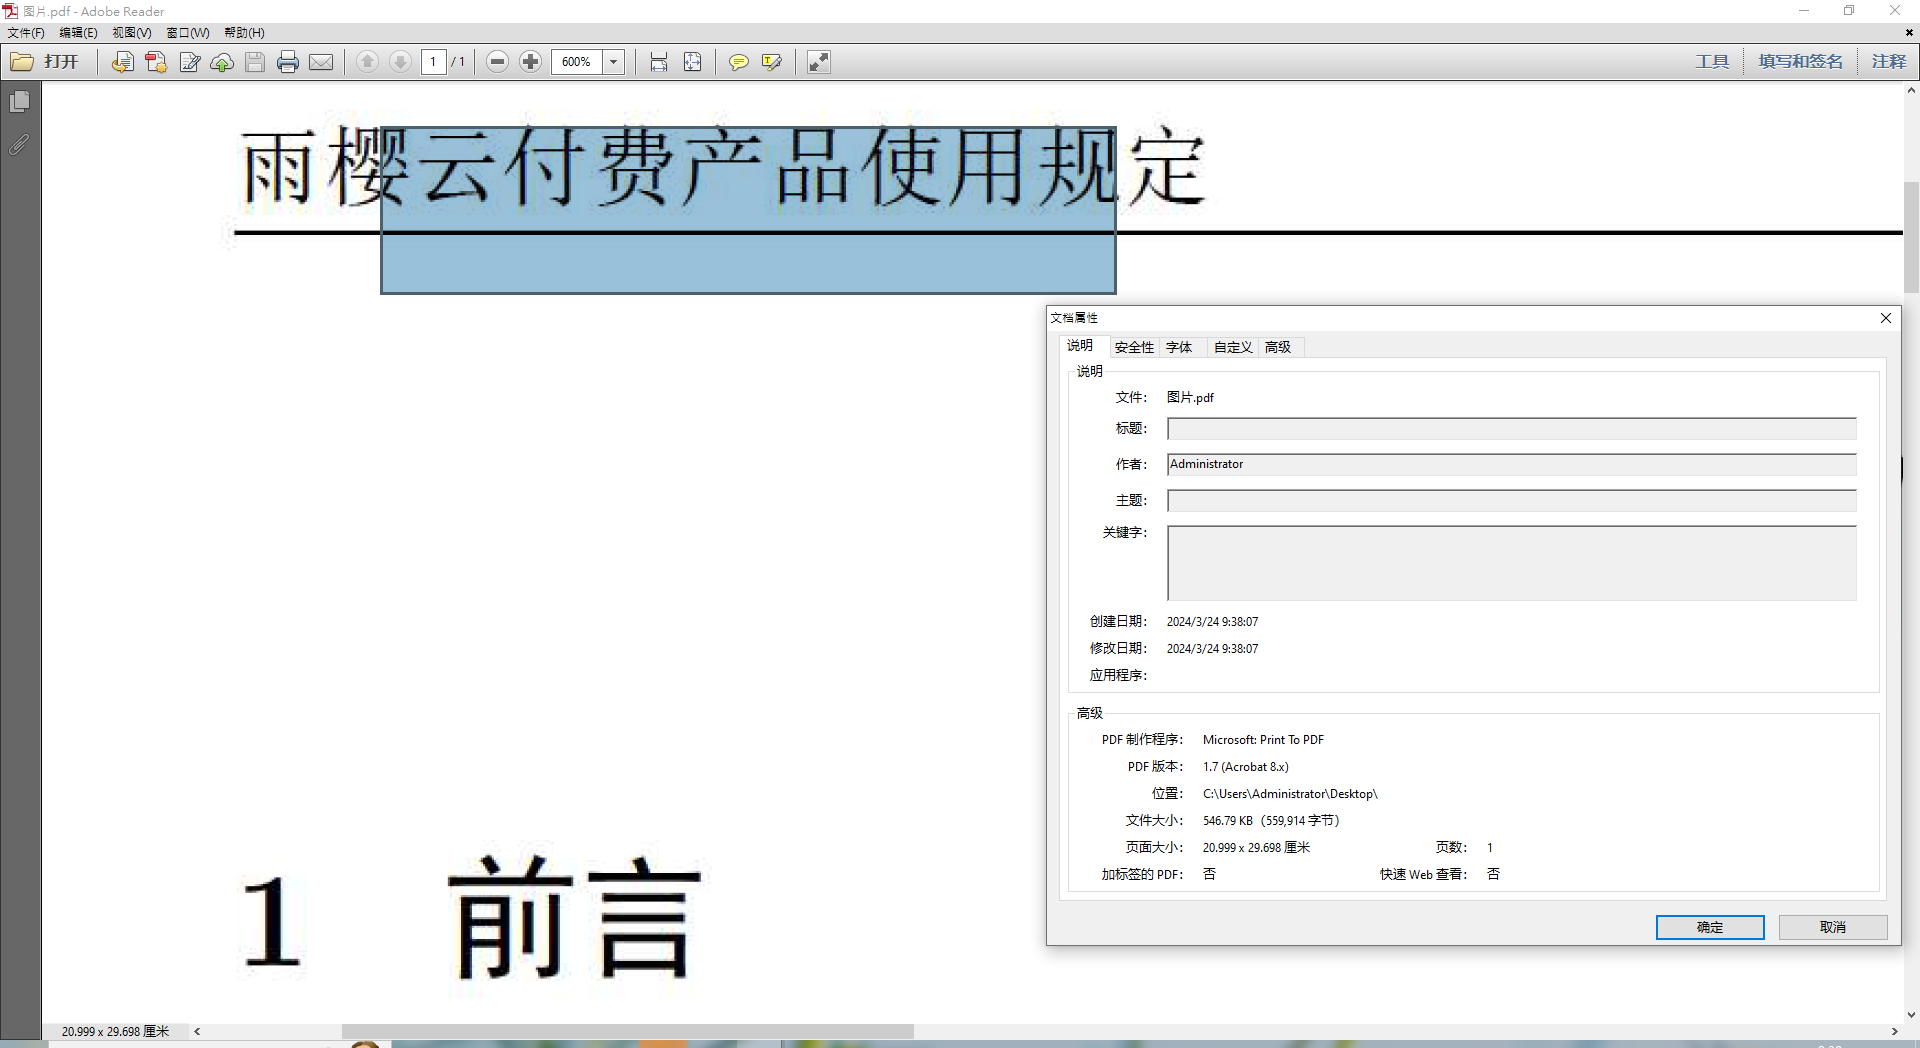Open page thumbnails sidebar panel

20,101
